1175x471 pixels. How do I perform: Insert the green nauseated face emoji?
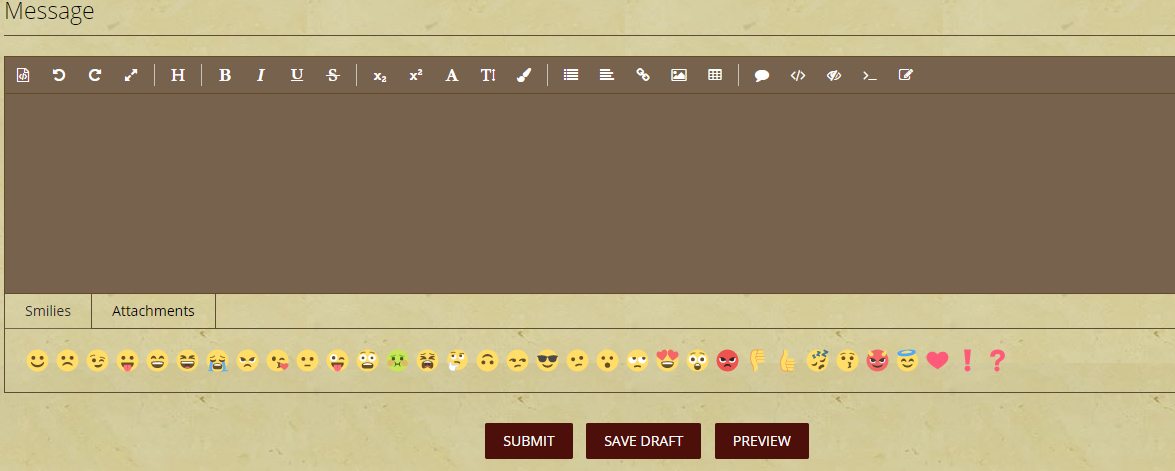[x=397, y=361]
